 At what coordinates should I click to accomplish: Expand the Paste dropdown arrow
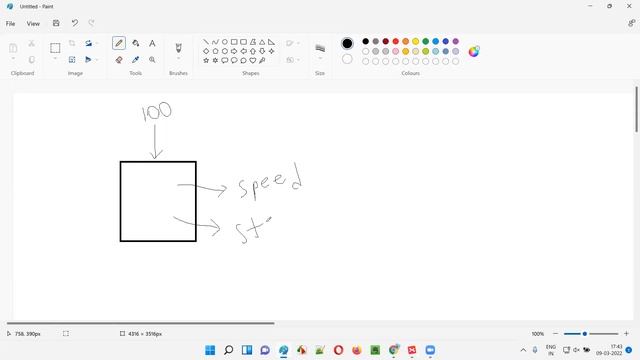tap(13, 59)
